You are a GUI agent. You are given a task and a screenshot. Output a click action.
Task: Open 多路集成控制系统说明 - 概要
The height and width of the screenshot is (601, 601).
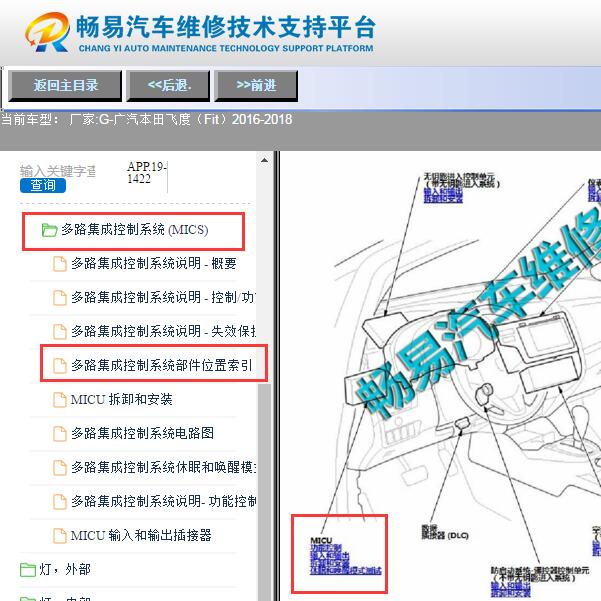154,263
